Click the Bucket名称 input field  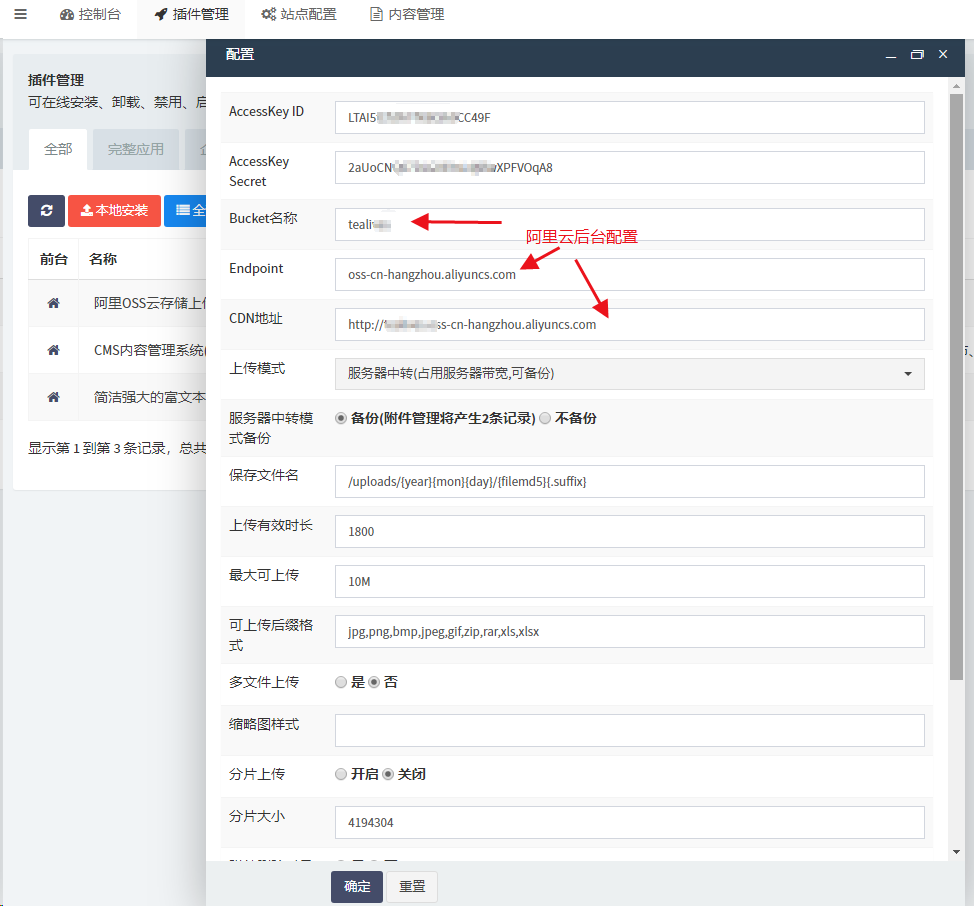(x=629, y=224)
